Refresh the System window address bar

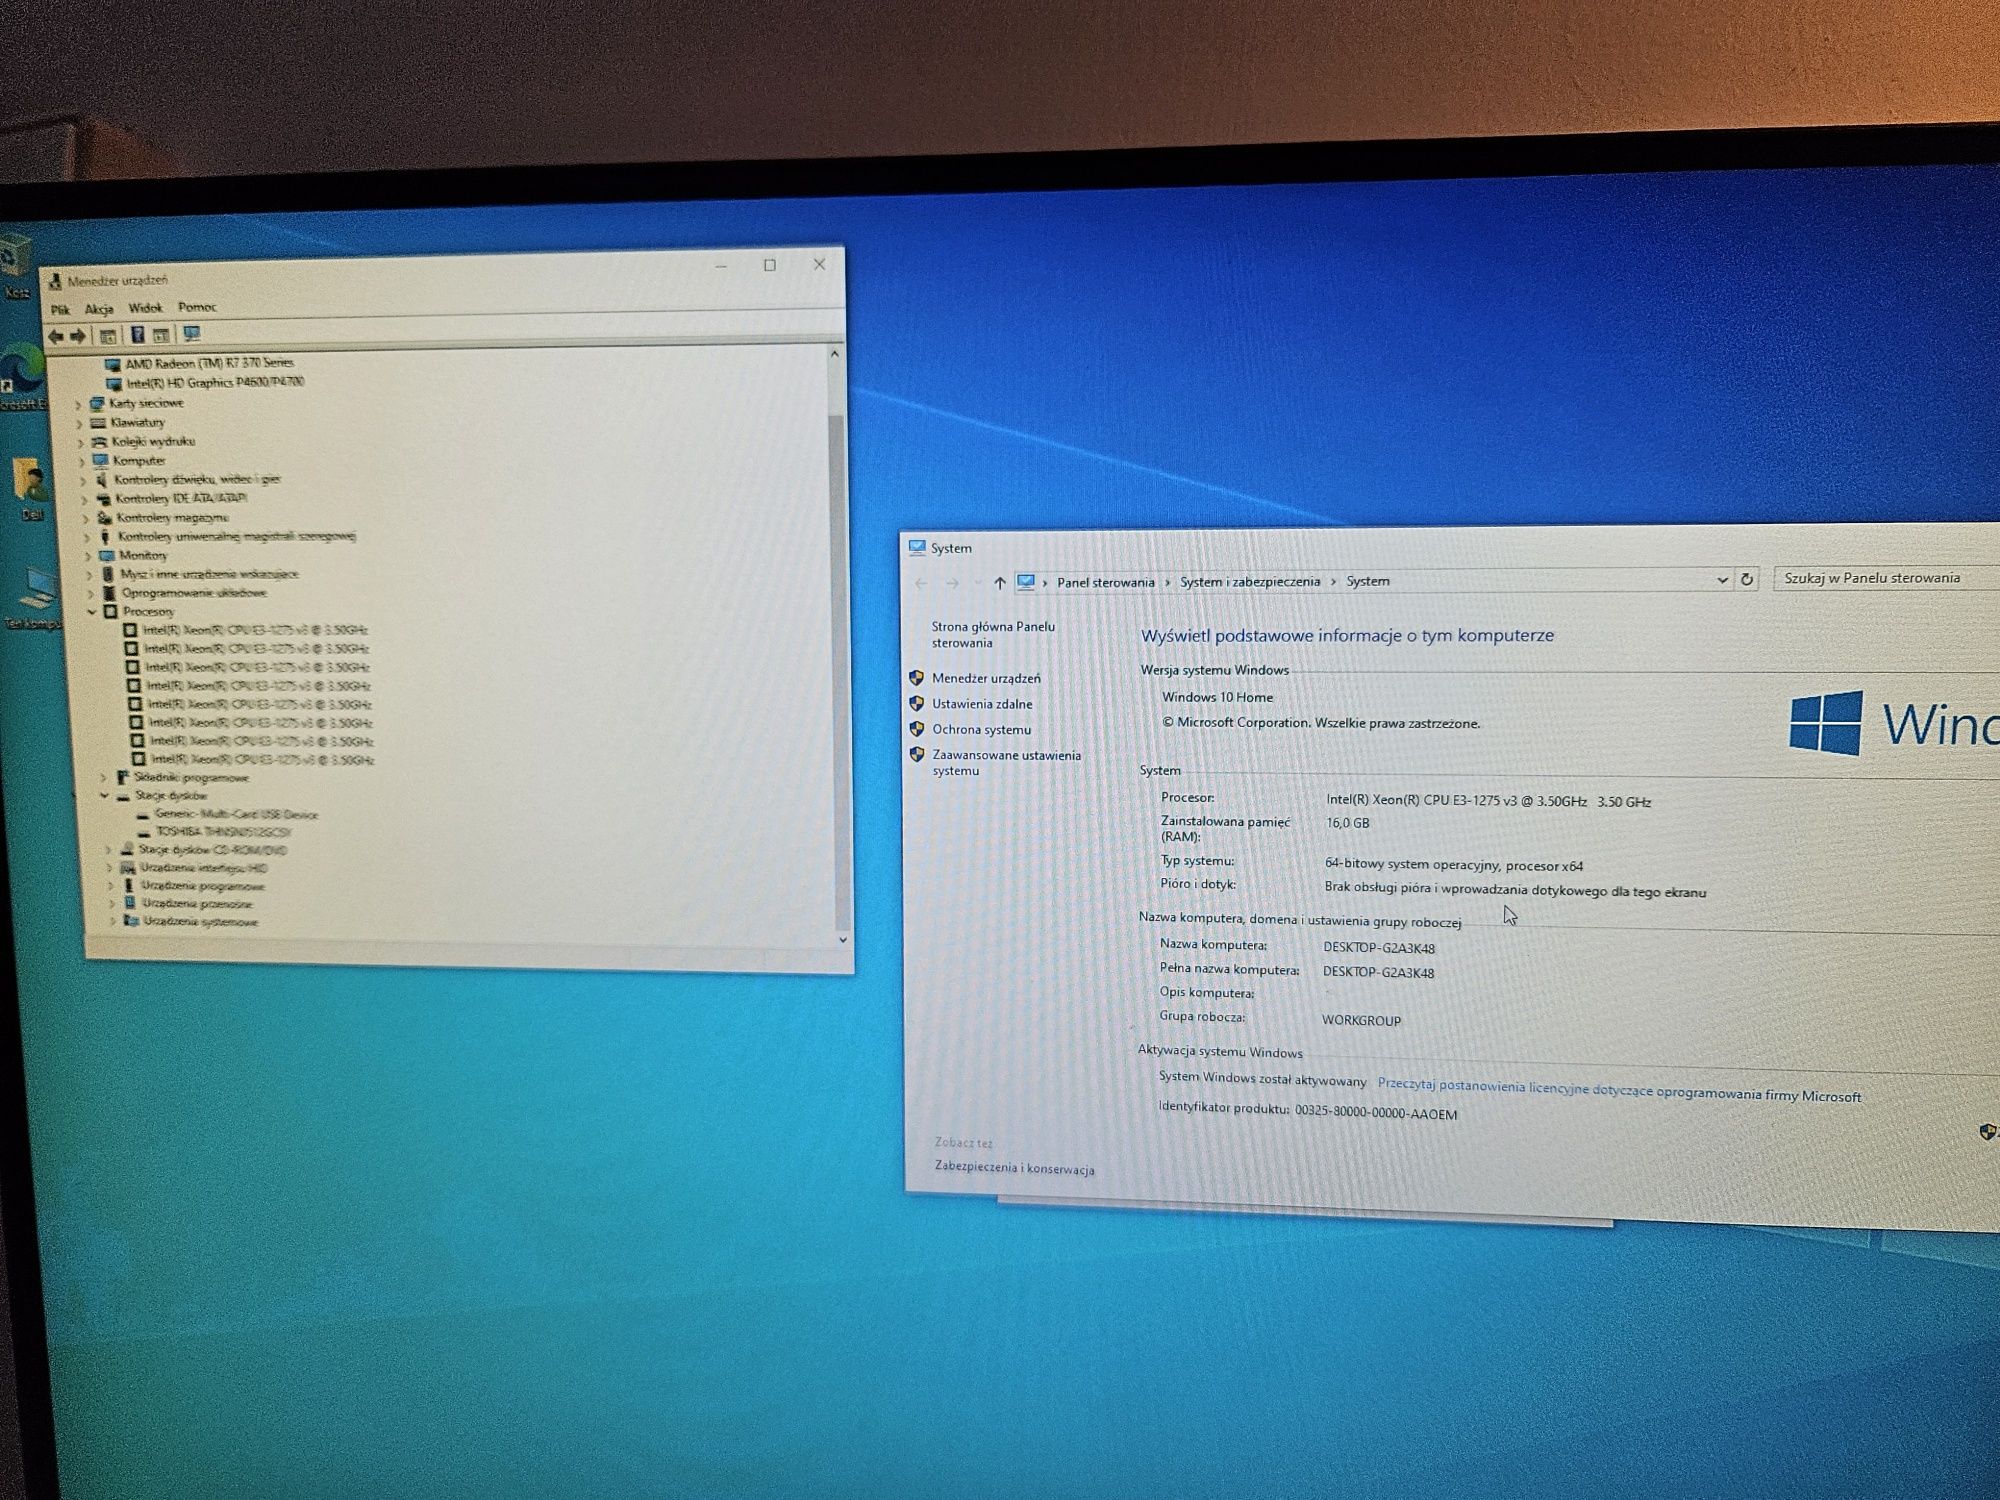(1747, 580)
